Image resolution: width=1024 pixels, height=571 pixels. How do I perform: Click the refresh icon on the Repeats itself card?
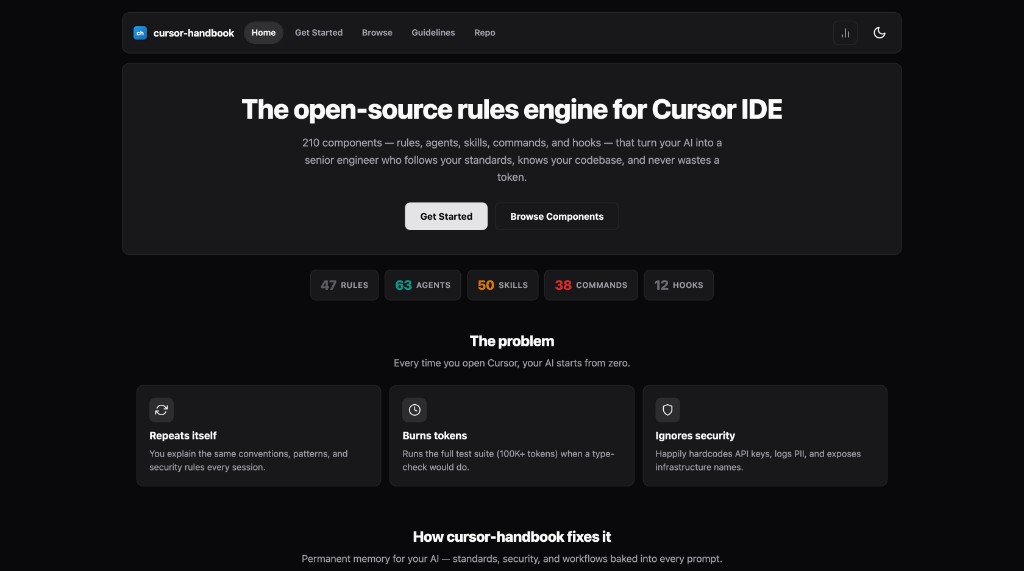click(161, 410)
